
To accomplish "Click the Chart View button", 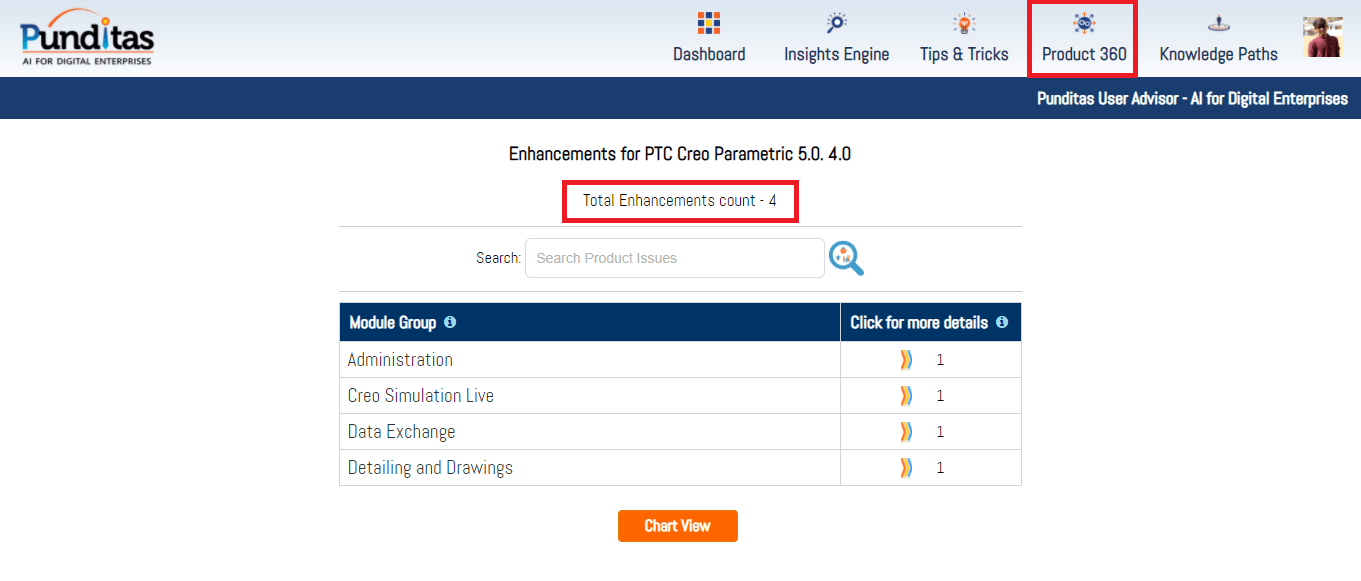I will [x=677, y=526].
